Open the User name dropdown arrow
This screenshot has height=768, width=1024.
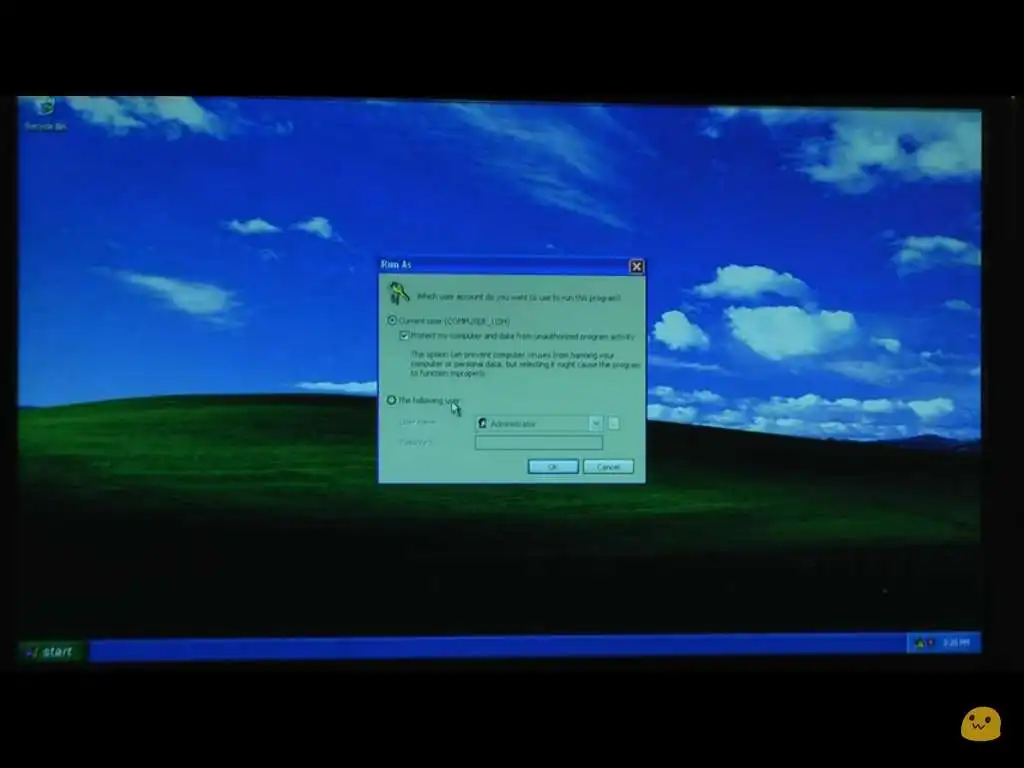point(596,424)
